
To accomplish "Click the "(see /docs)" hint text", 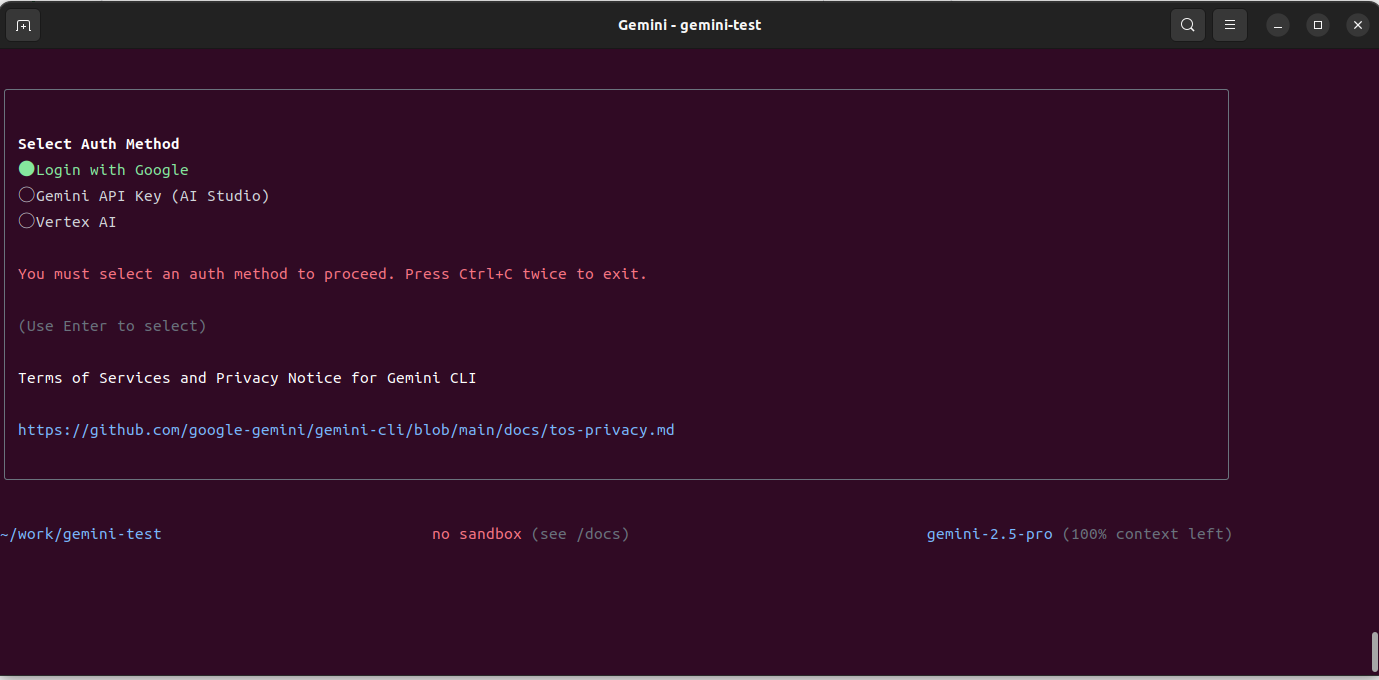I will tap(580, 534).
